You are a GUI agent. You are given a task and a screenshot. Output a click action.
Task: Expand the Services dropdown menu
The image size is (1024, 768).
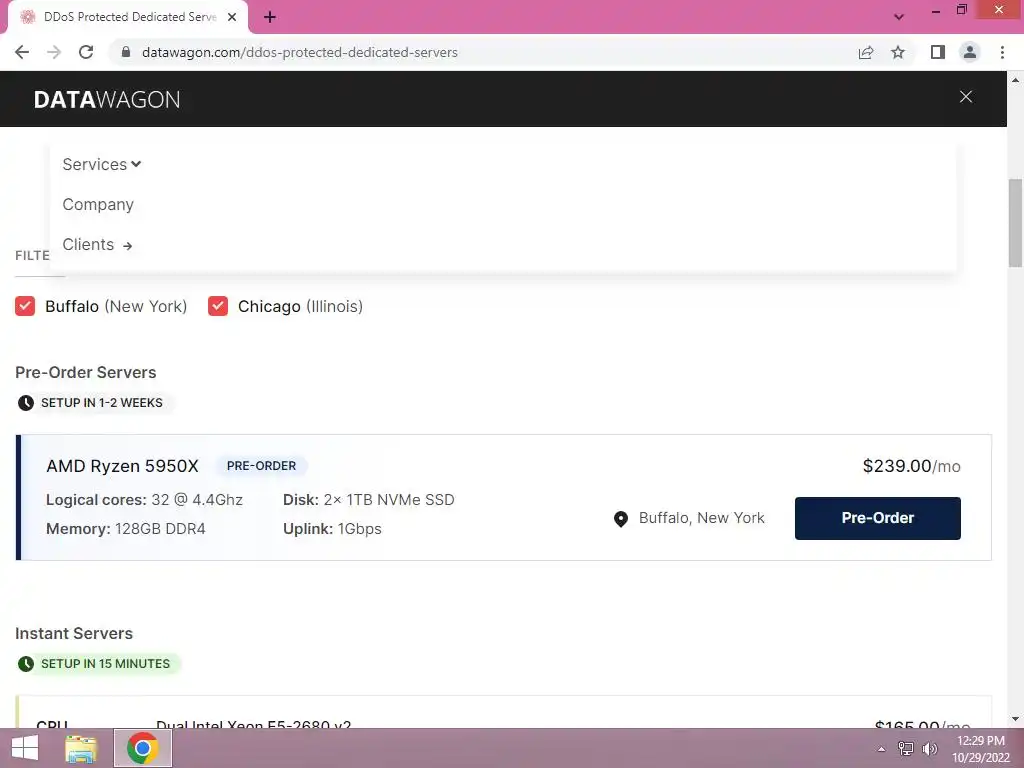point(102,165)
